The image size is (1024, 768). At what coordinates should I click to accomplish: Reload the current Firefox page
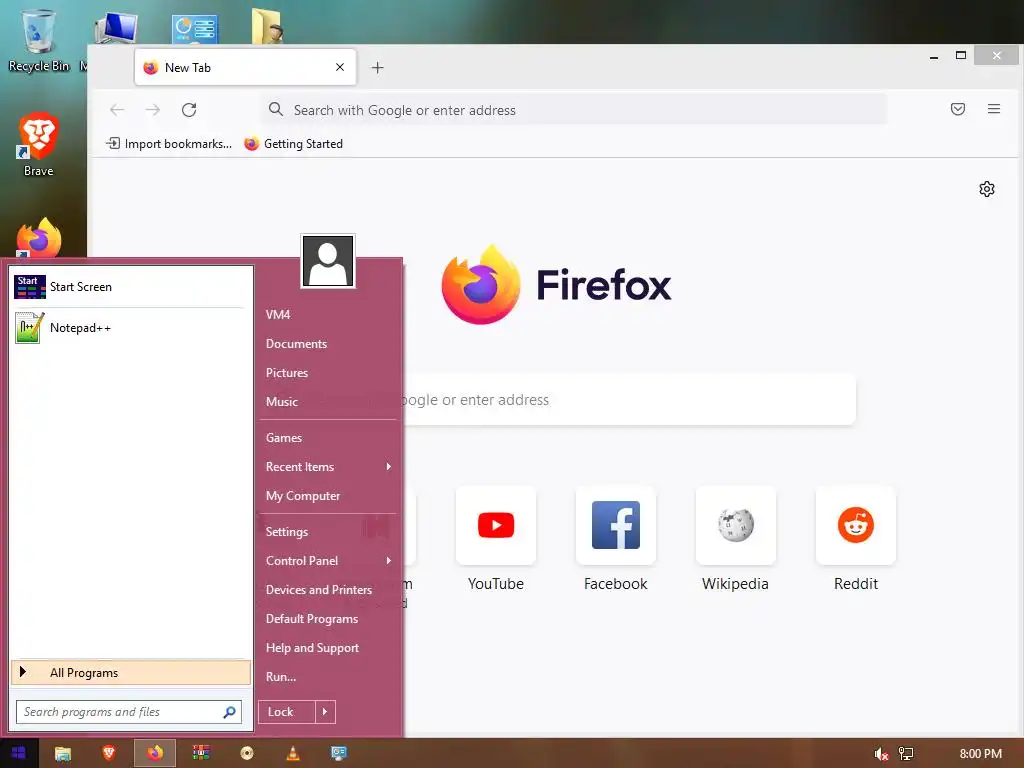(189, 110)
